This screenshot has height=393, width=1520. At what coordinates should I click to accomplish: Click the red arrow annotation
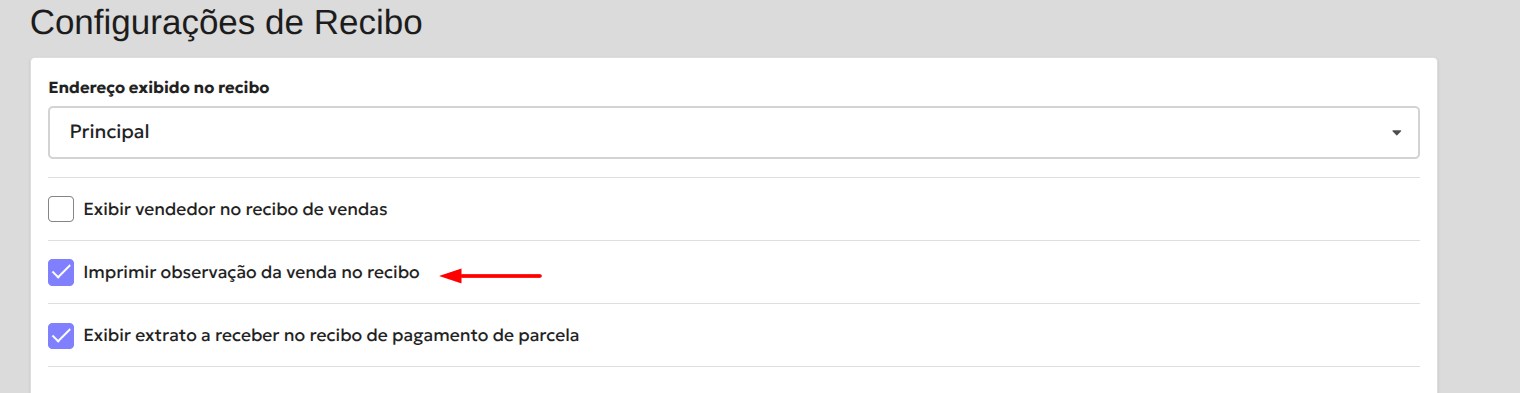tap(491, 275)
